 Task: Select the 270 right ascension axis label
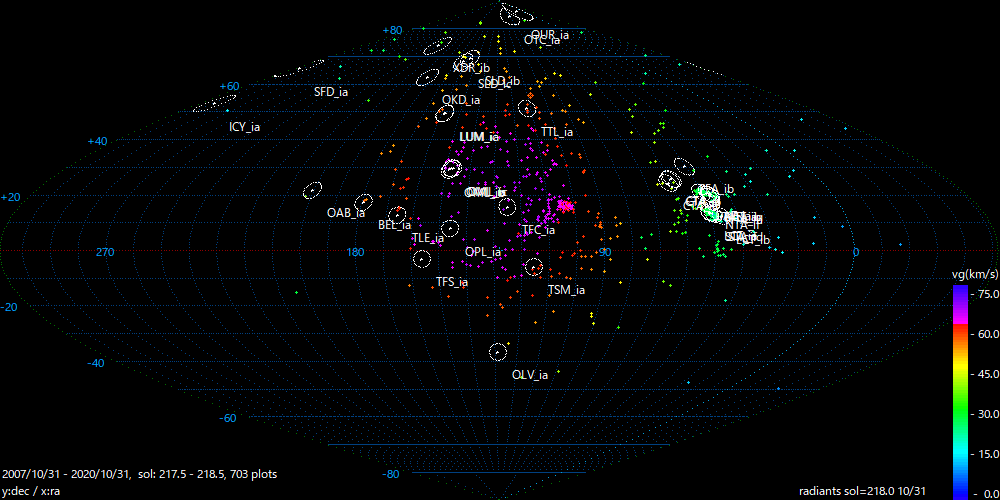105,252
